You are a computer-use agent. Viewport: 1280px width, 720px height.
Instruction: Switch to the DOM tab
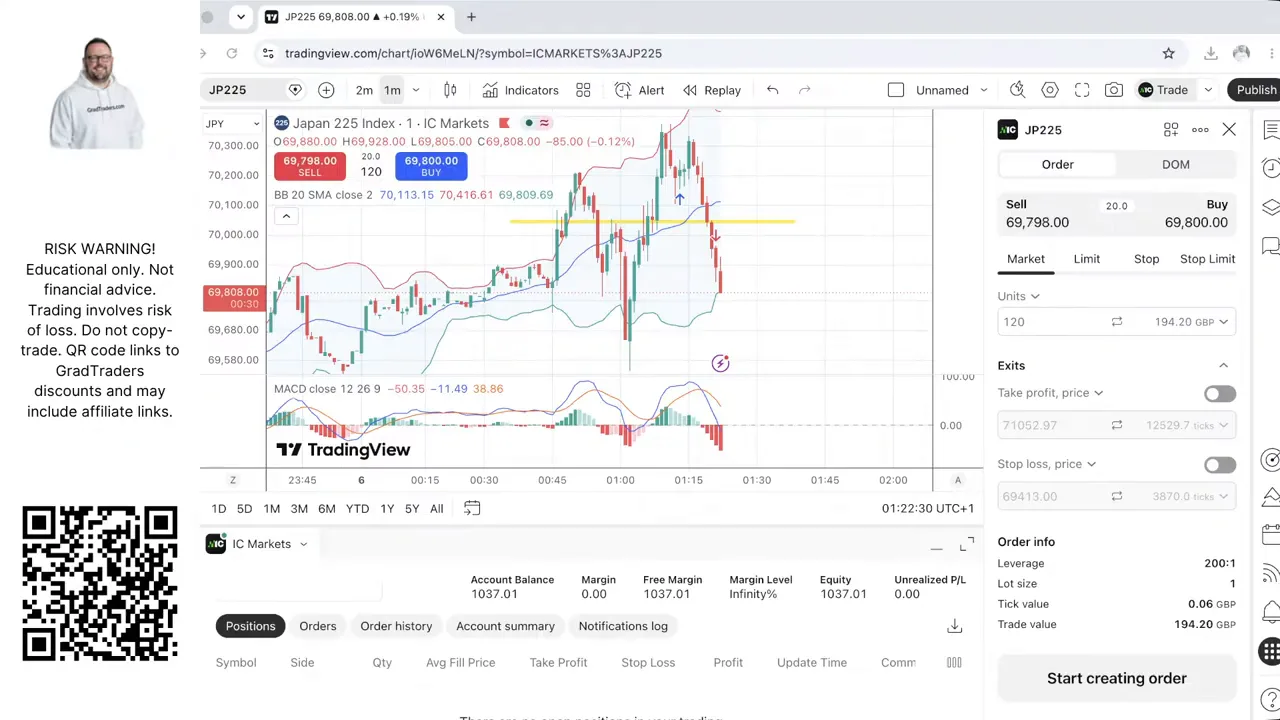[x=1176, y=165]
